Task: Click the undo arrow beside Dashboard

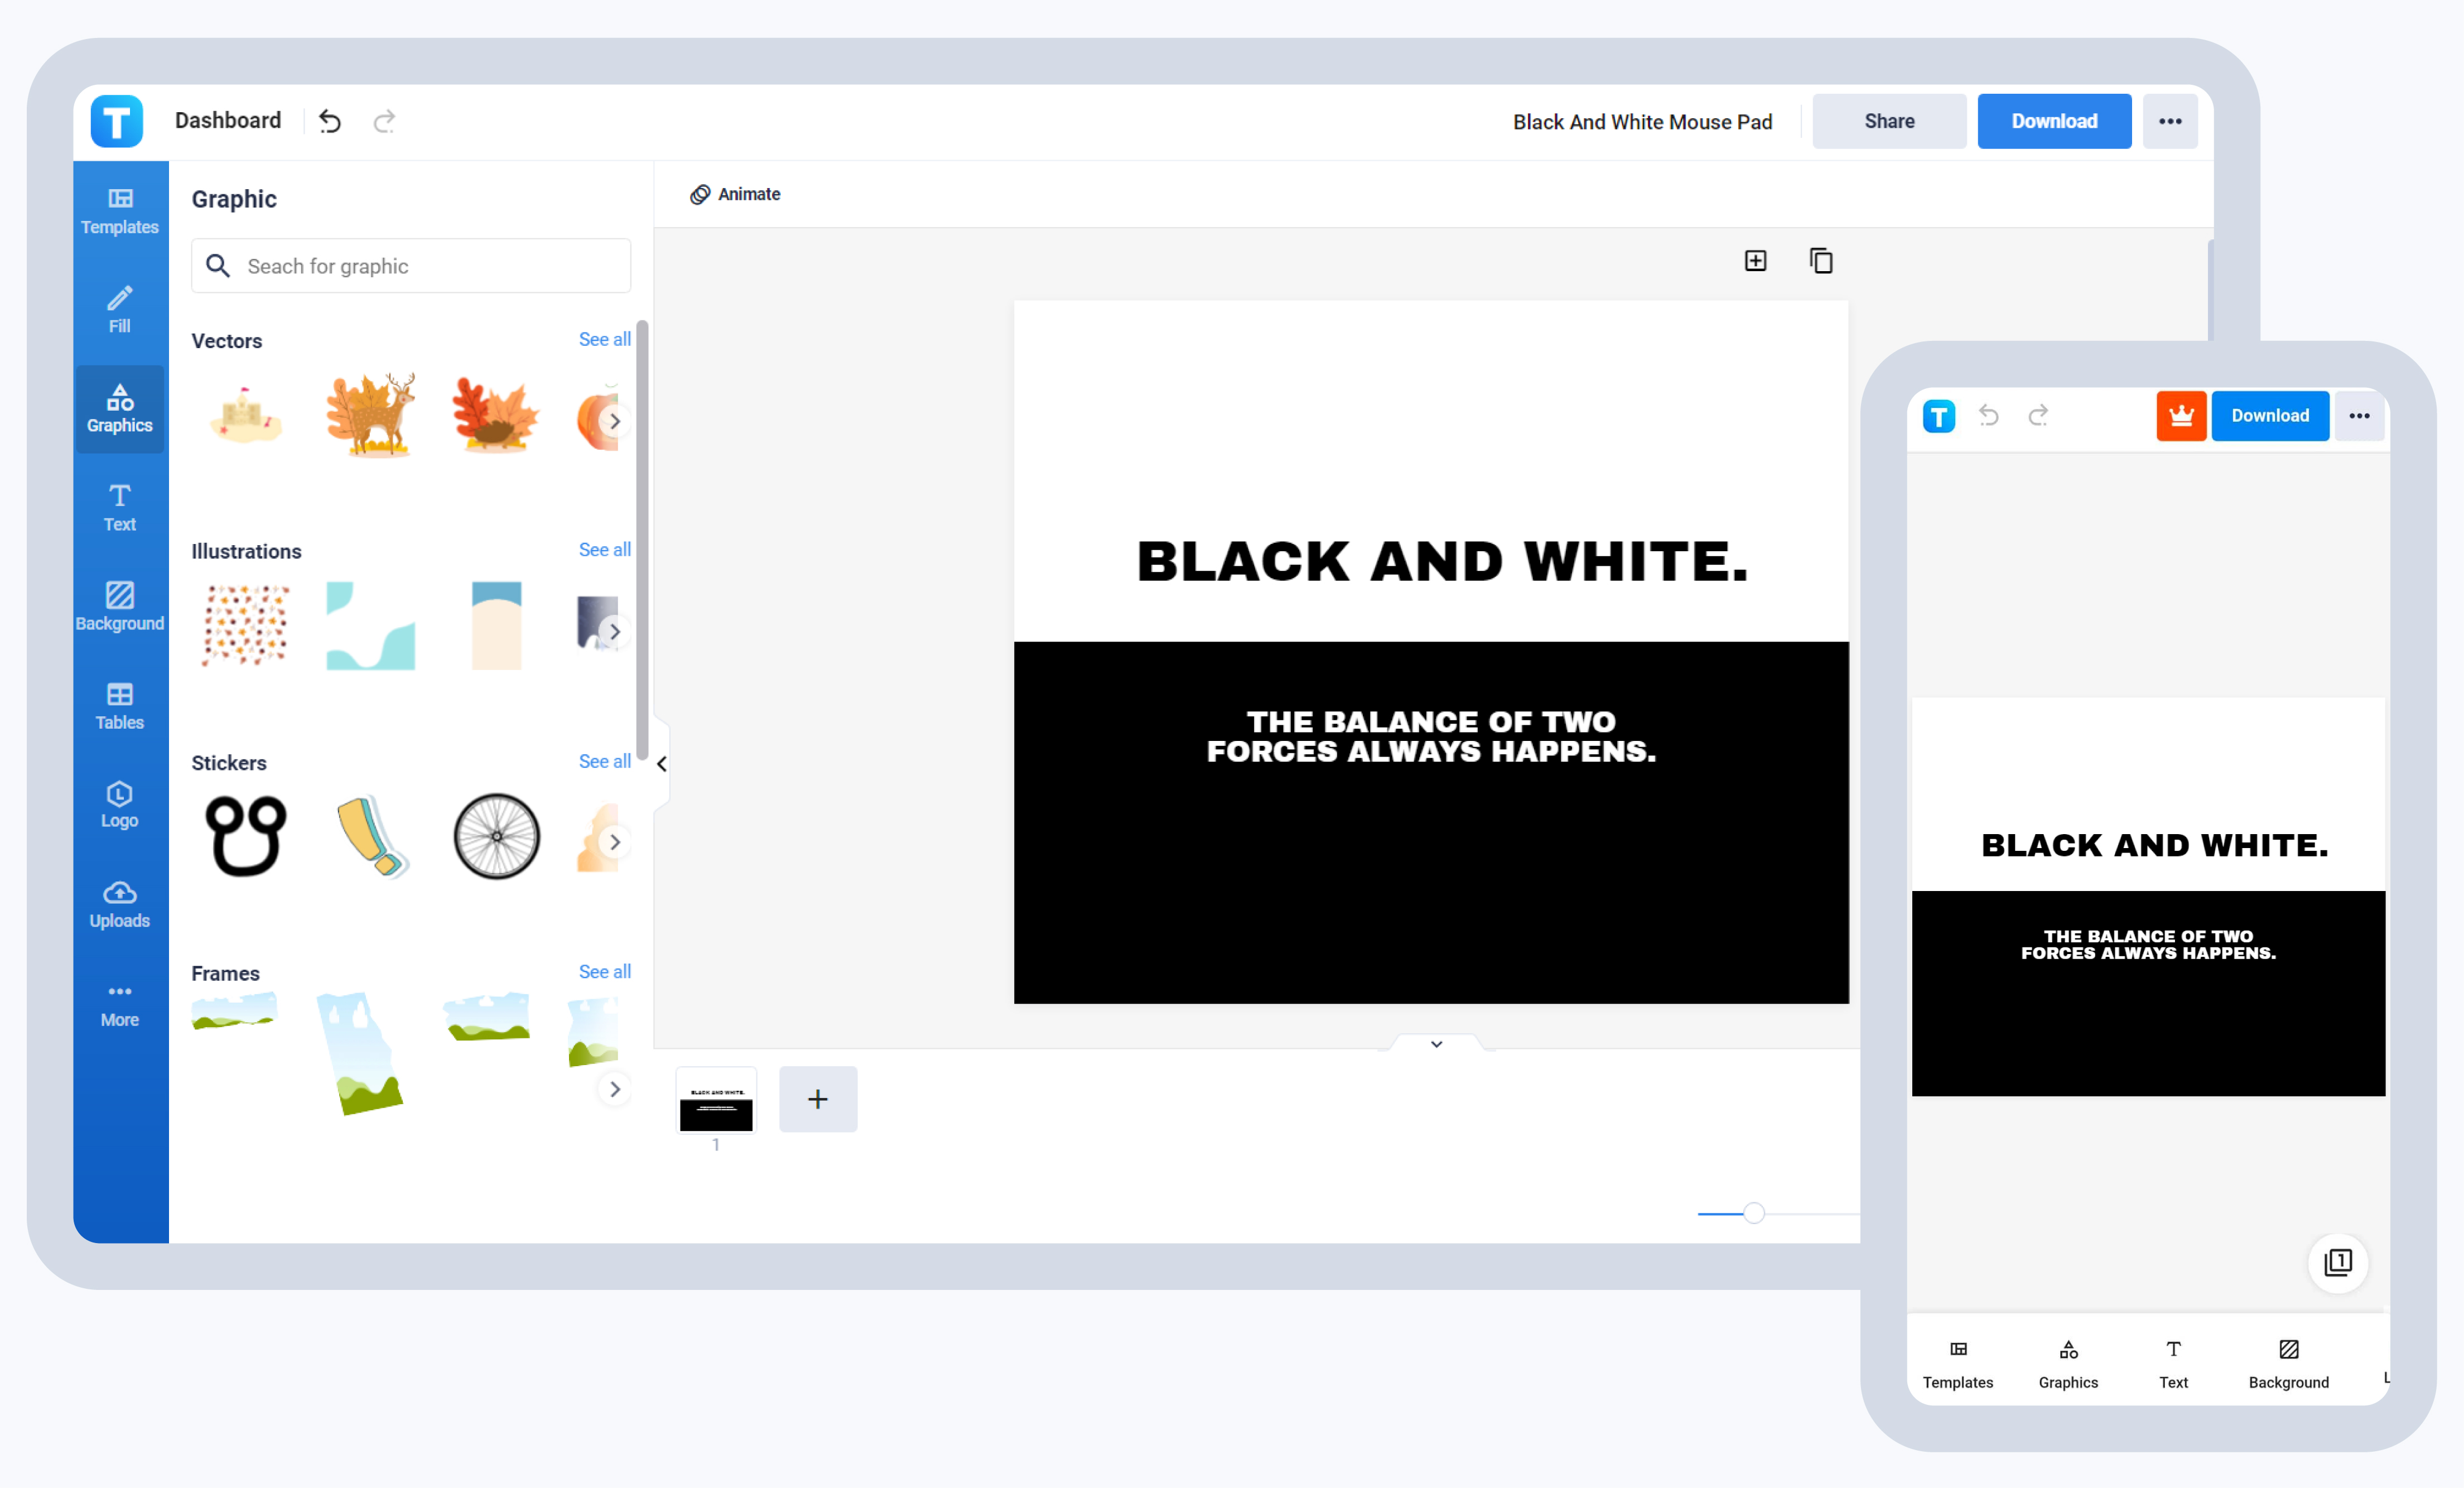Action: (x=330, y=121)
